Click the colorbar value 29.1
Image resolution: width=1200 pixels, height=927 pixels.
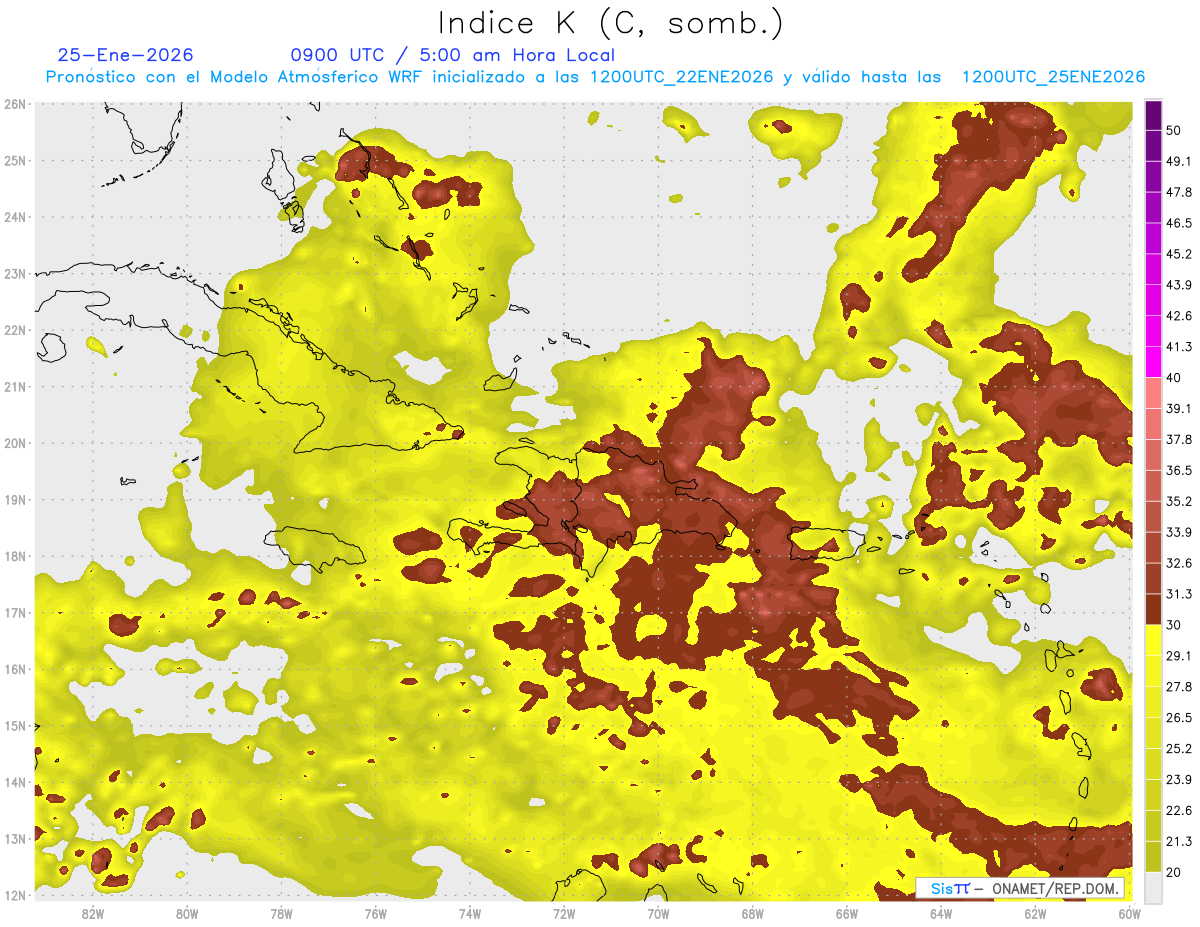(1179, 655)
